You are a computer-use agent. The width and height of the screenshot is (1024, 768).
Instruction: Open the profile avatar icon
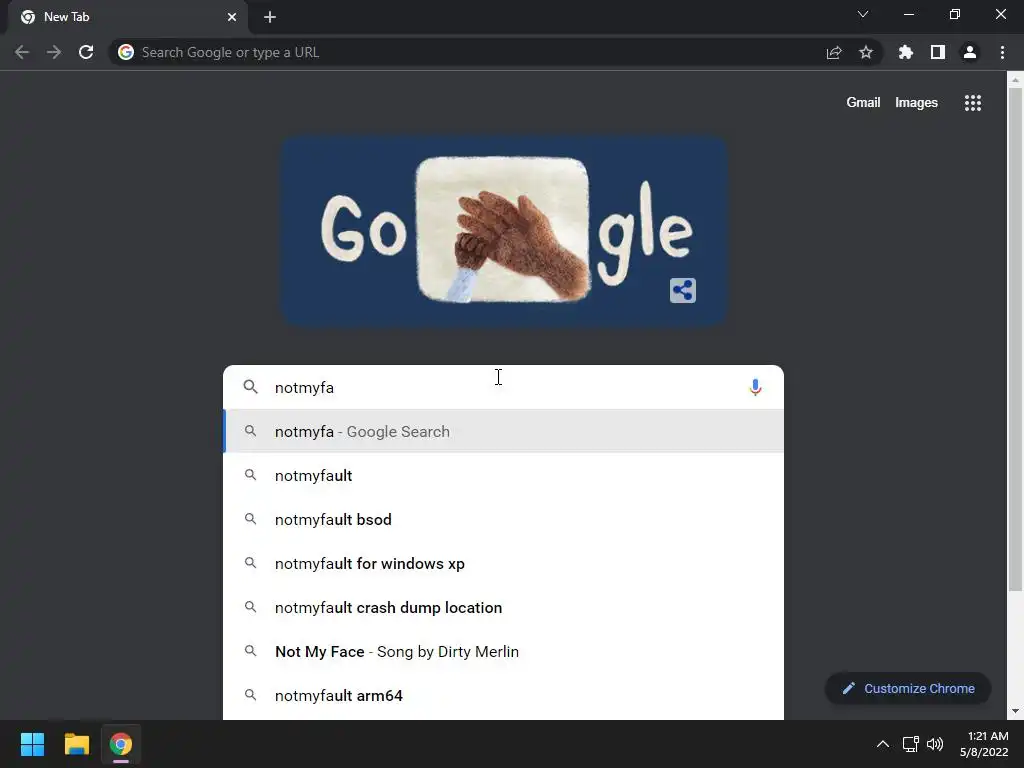click(970, 52)
